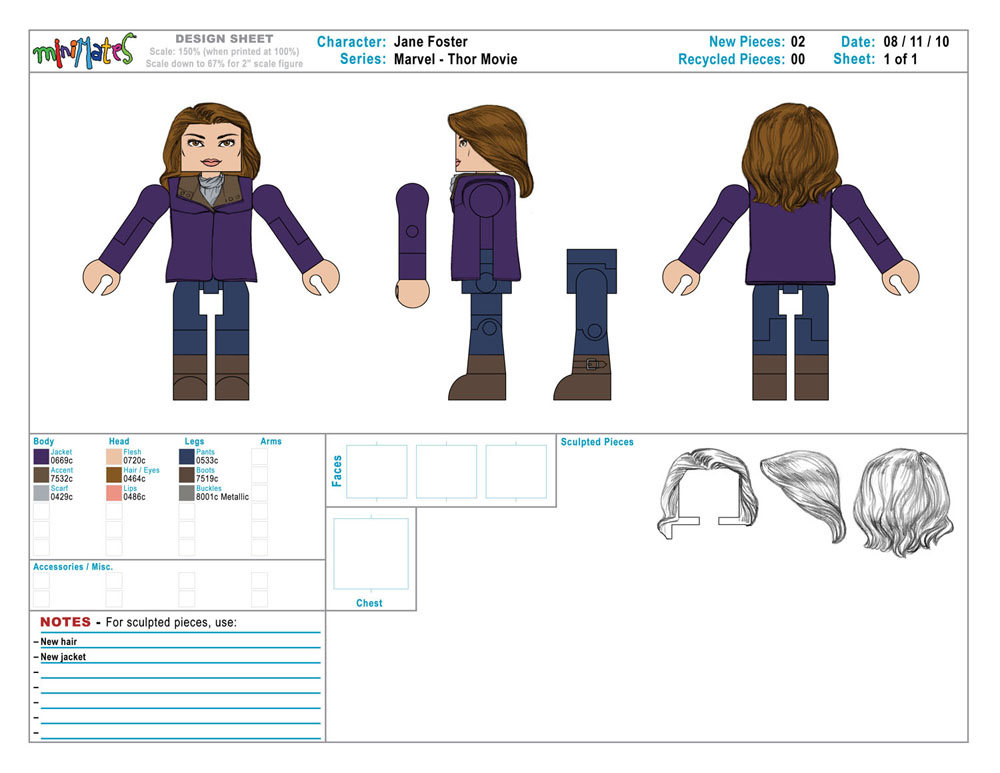The image size is (1000, 773).
Task: Click the "Sculpted Pieces" heading
Action: (x=597, y=442)
